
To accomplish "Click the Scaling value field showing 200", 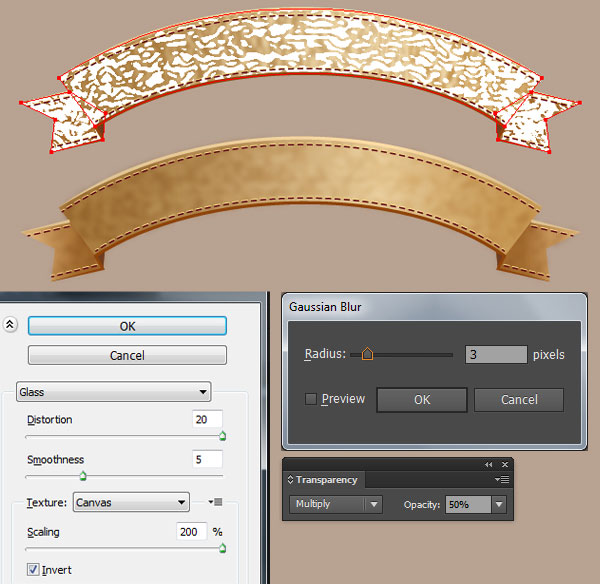I will tap(191, 531).
